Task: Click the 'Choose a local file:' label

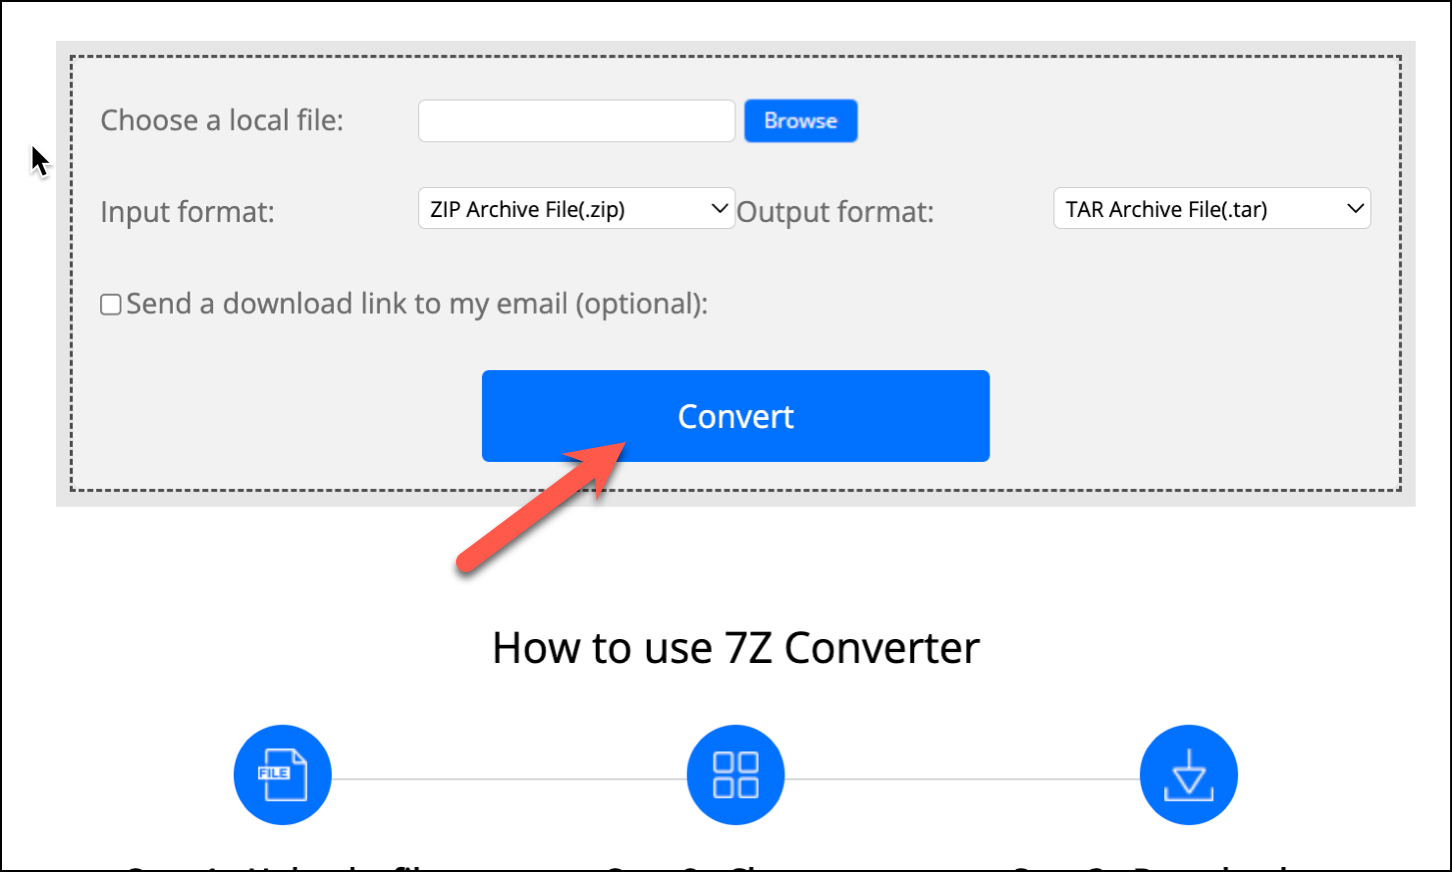Action: pyautogui.click(x=222, y=121)
